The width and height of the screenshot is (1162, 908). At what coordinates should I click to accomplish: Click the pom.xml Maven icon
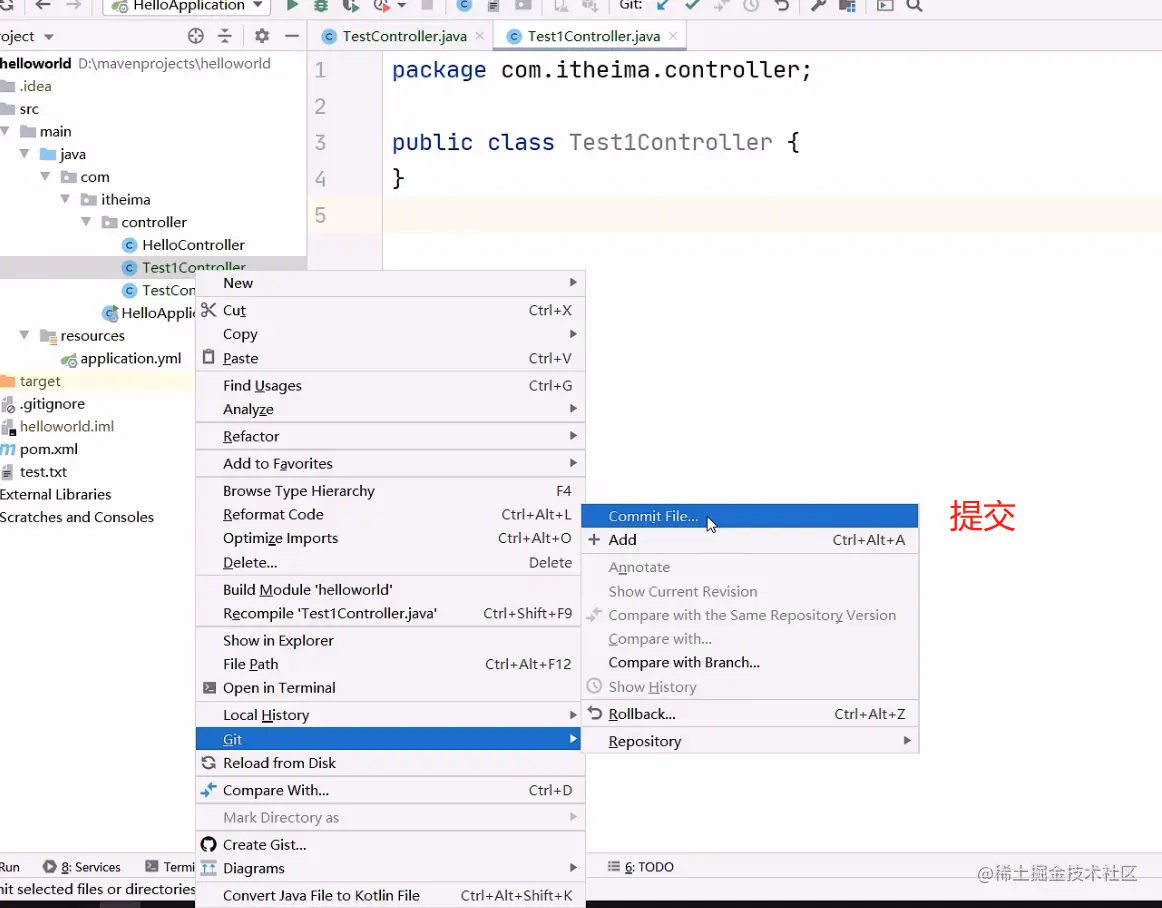[x=7, y=448]
